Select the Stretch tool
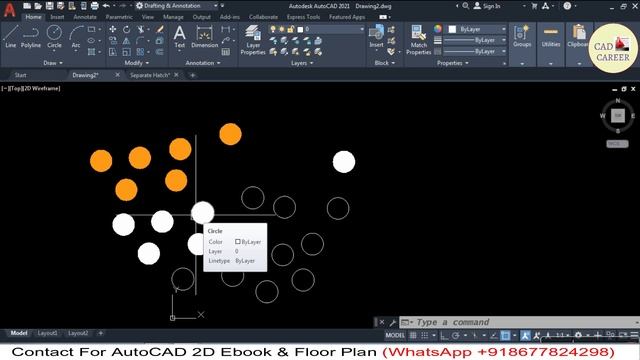The height and width of the screenshot is (360, 640). 113,52
